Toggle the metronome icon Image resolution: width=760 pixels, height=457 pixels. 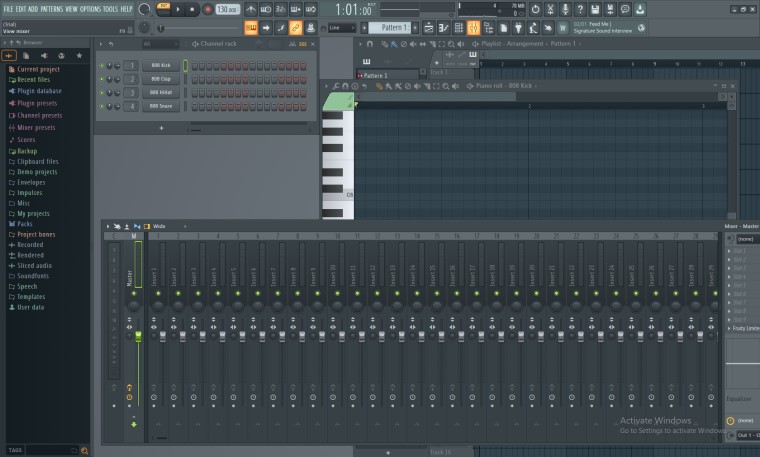251,9
